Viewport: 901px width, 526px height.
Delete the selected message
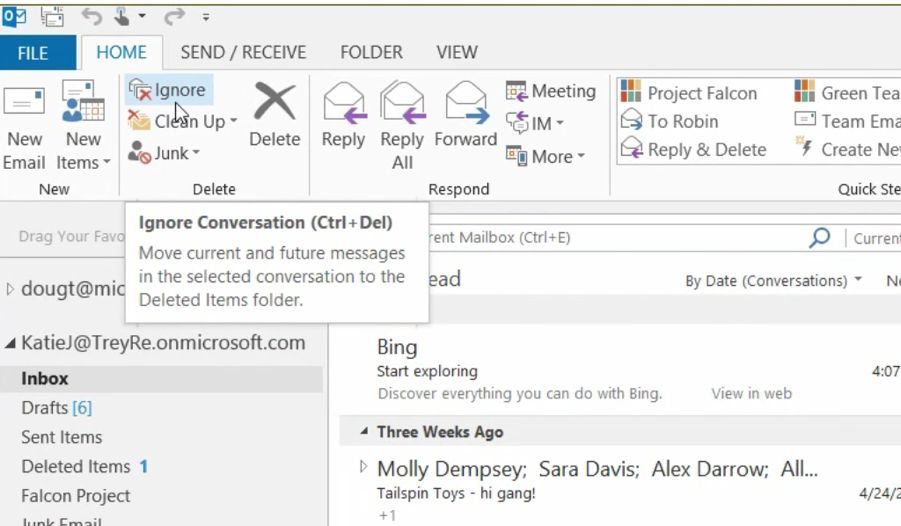(x=275, y=114)
